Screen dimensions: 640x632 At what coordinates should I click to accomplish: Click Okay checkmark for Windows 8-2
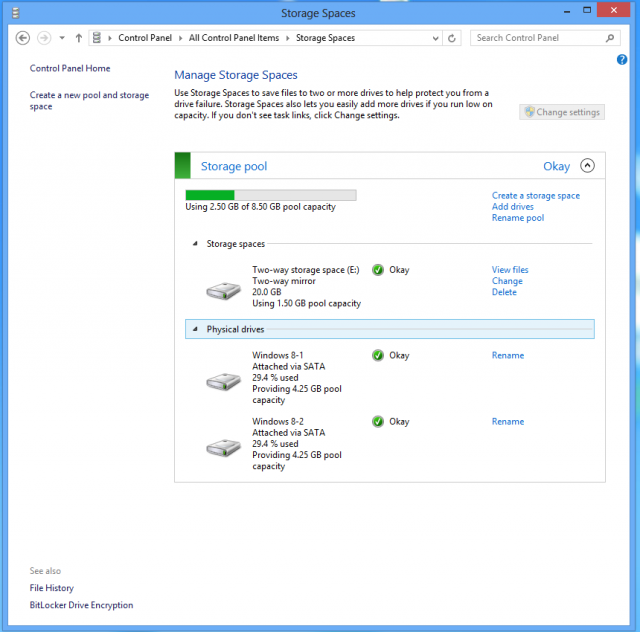tap(378, 421)
